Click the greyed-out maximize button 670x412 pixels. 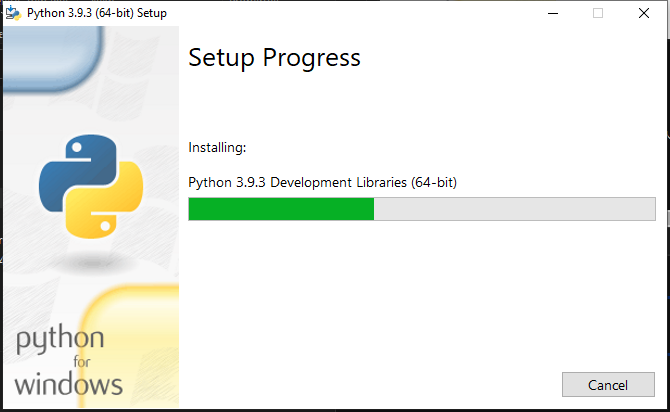click(x=598, y=13)
